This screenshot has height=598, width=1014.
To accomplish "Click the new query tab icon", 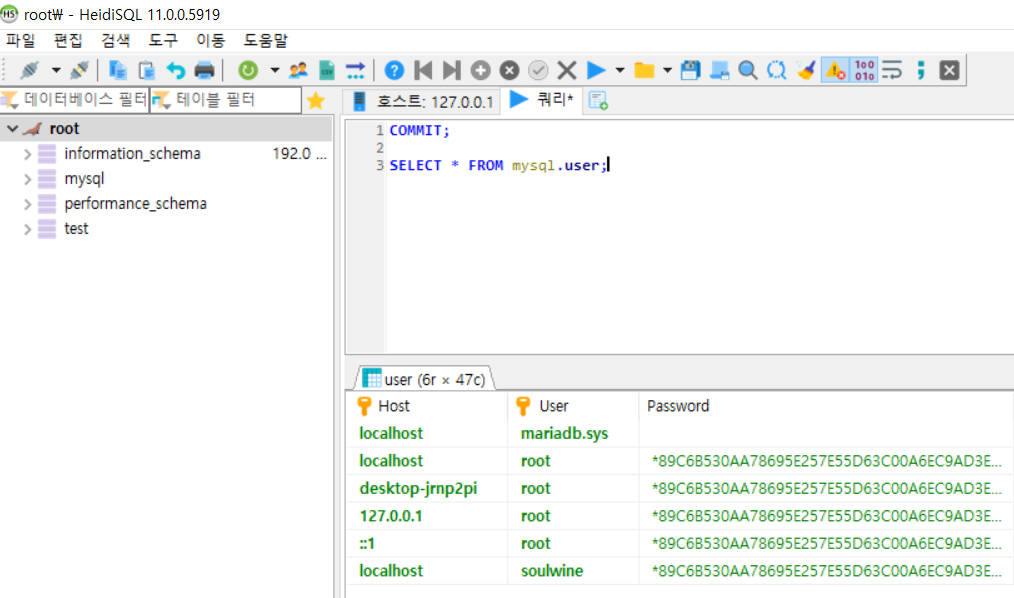I will click(598, 101).
